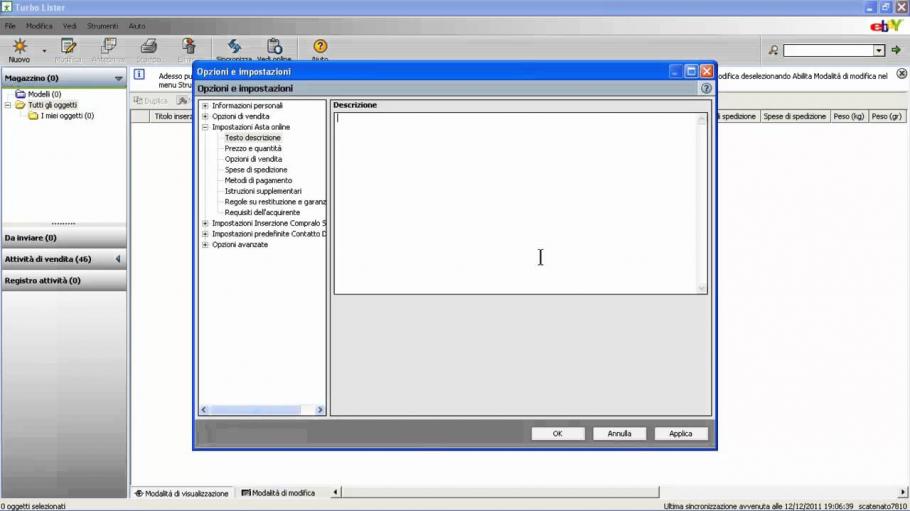Screen dimensions: 910x511
Task: Click the eBay logo
Action: pyautogui.click(x=886, y=26)
